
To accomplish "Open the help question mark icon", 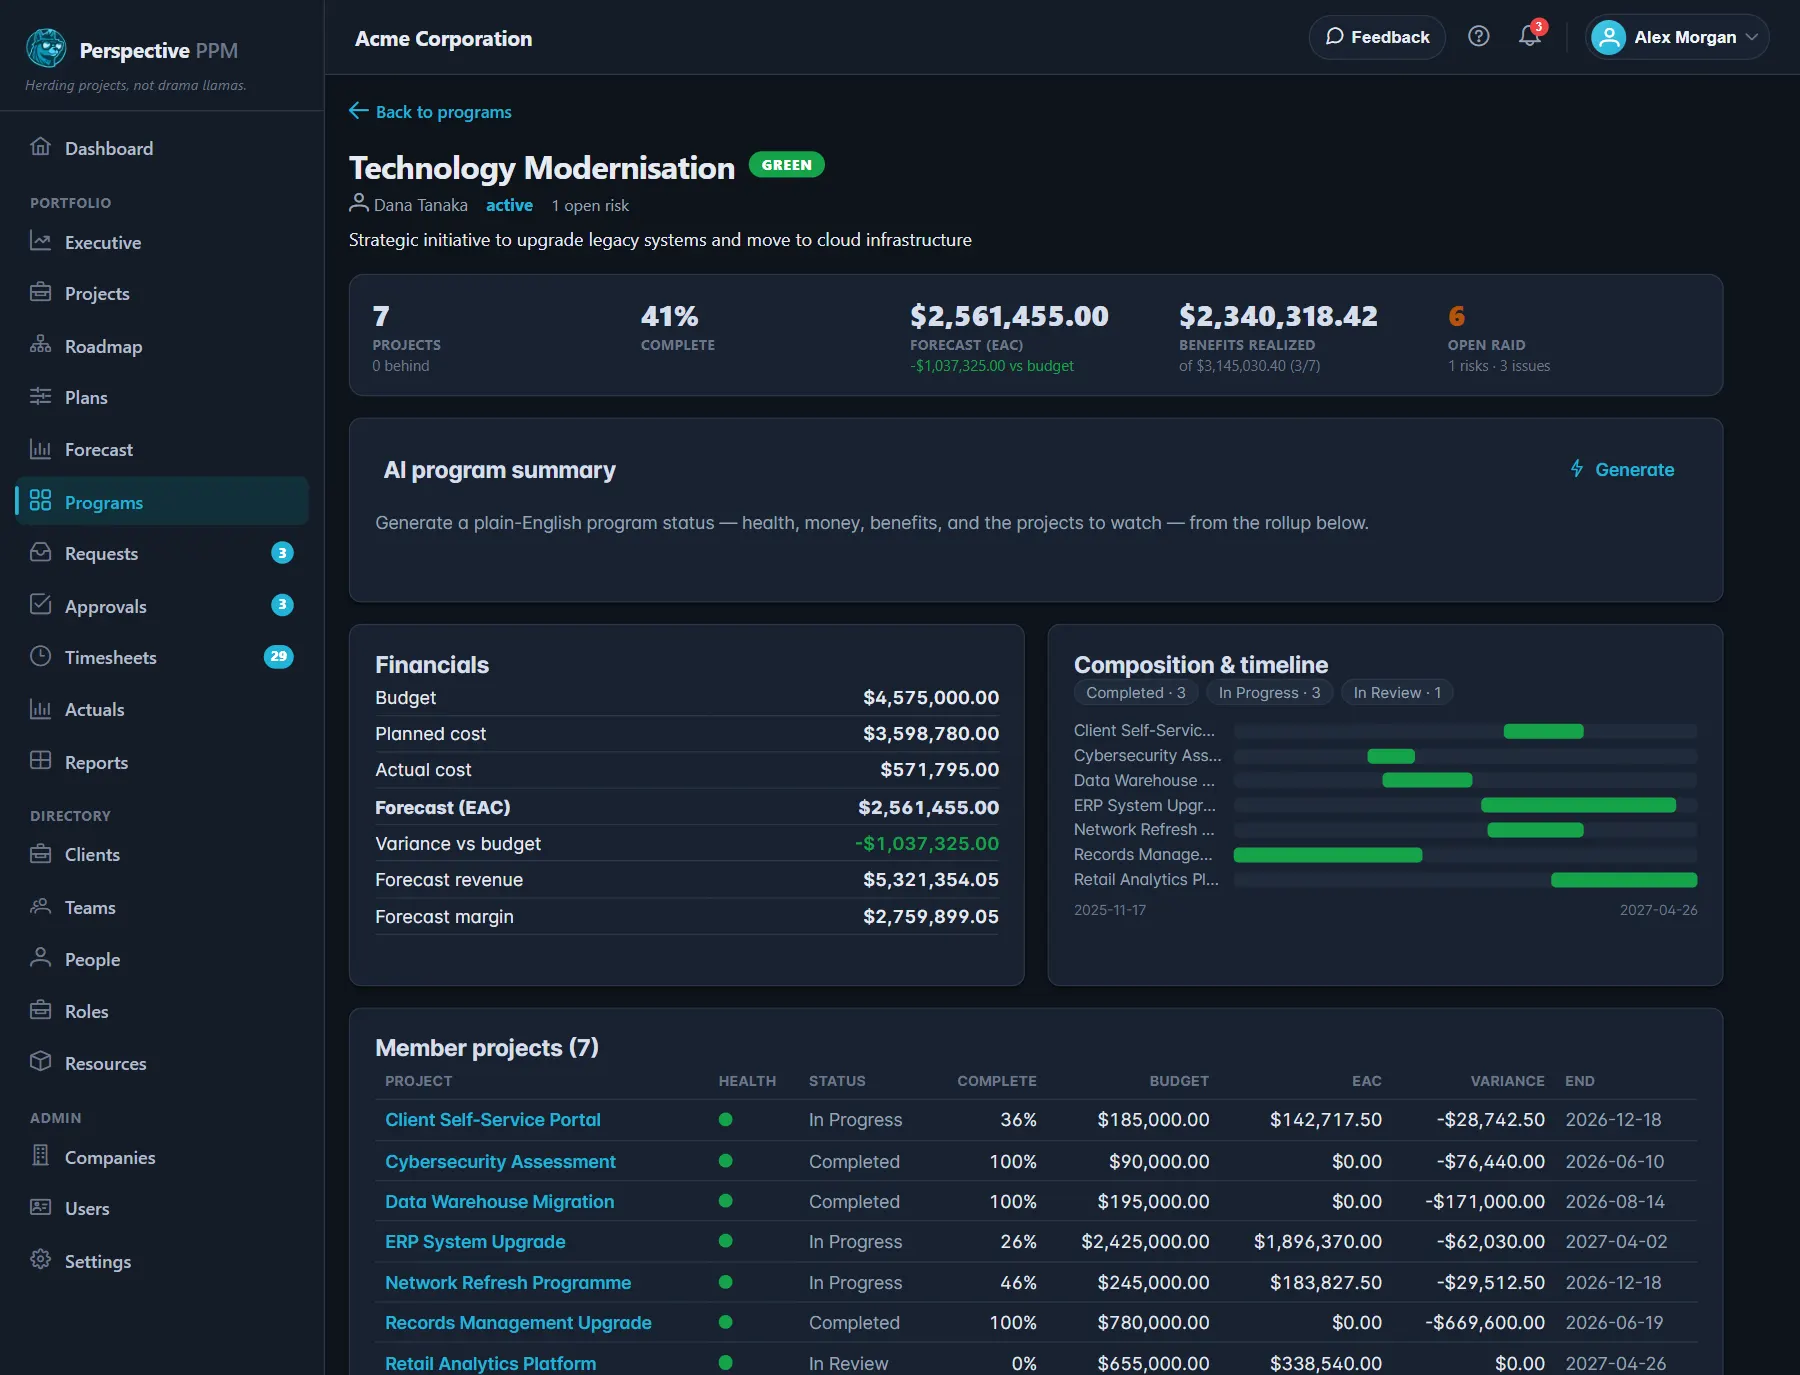I will 1479,37.
